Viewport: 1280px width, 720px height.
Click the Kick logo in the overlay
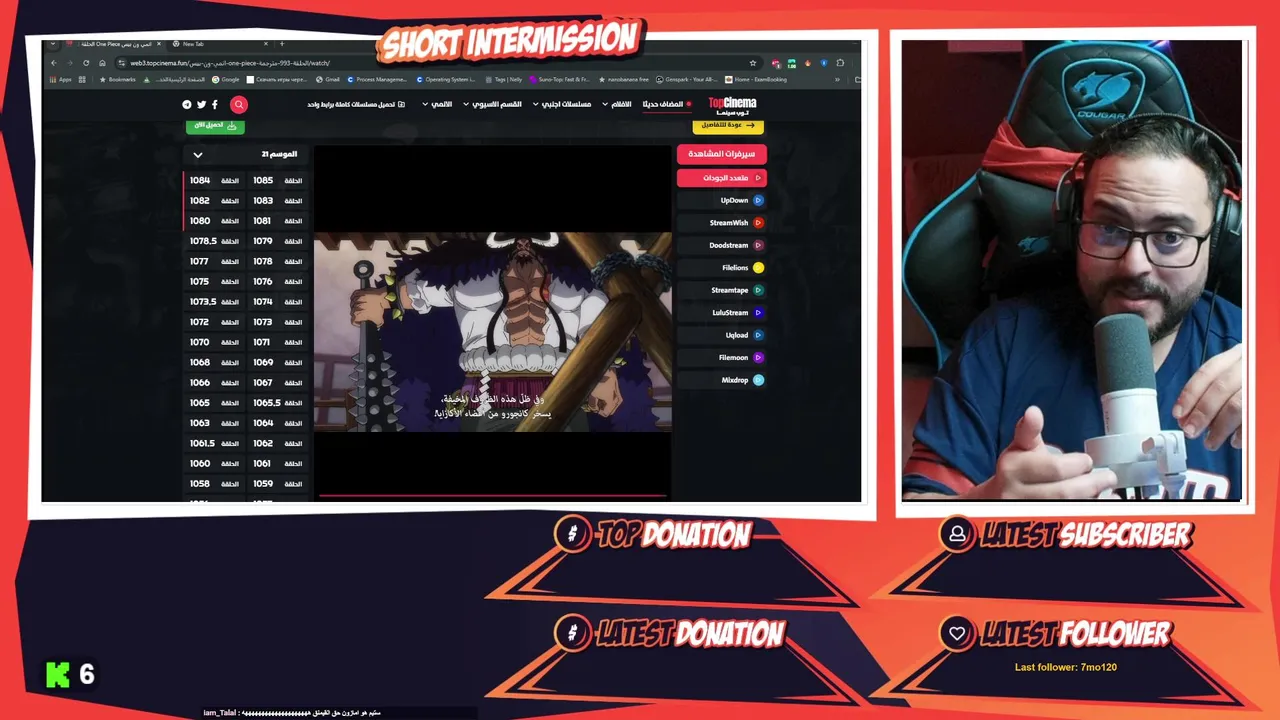tap(58, 675)
